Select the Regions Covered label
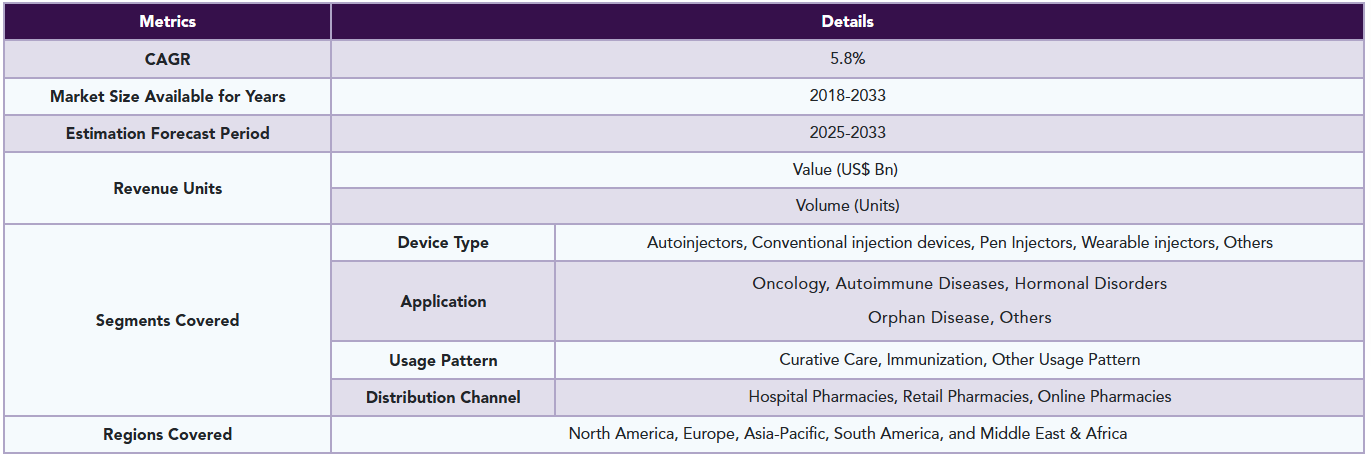The height and width of the screenshot is (457, 1371). [167, 434]
